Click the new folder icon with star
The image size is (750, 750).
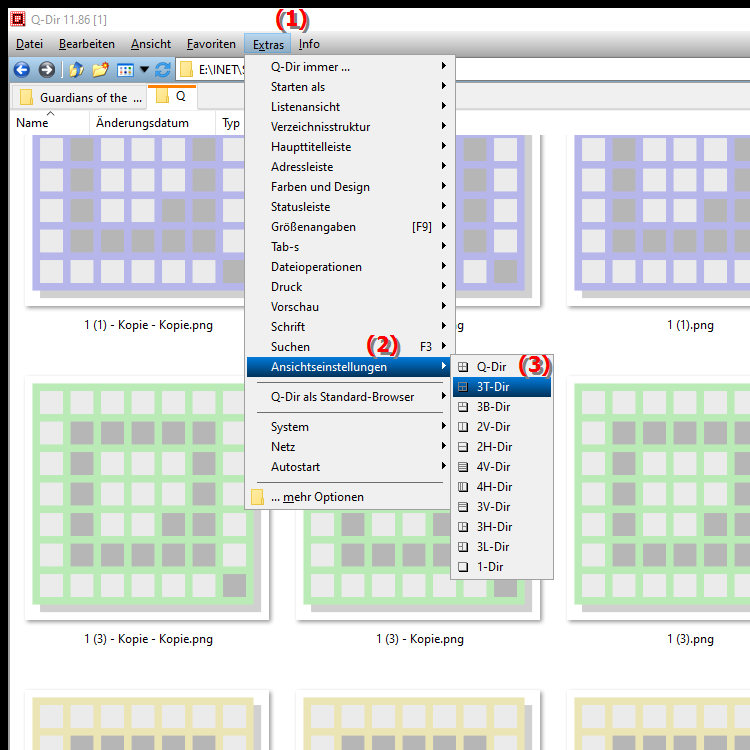100,70
